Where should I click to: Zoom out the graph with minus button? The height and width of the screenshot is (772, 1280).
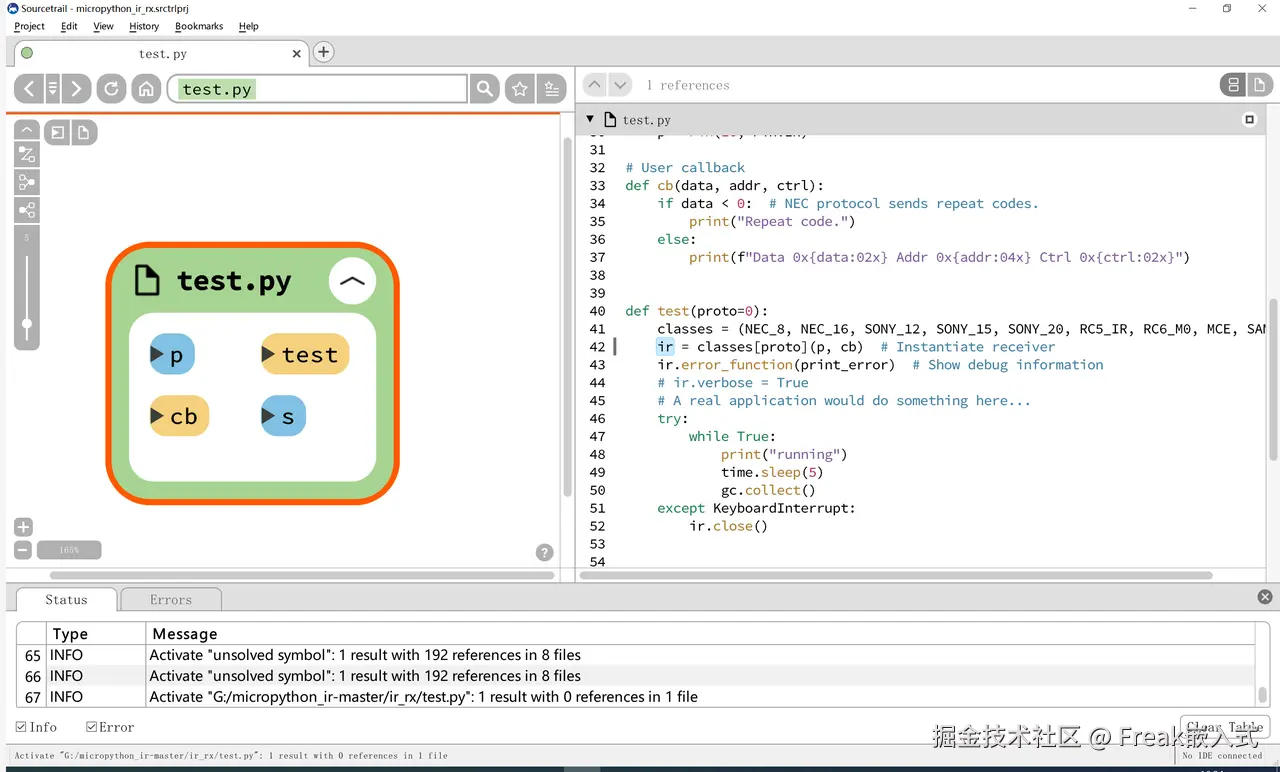23,550
